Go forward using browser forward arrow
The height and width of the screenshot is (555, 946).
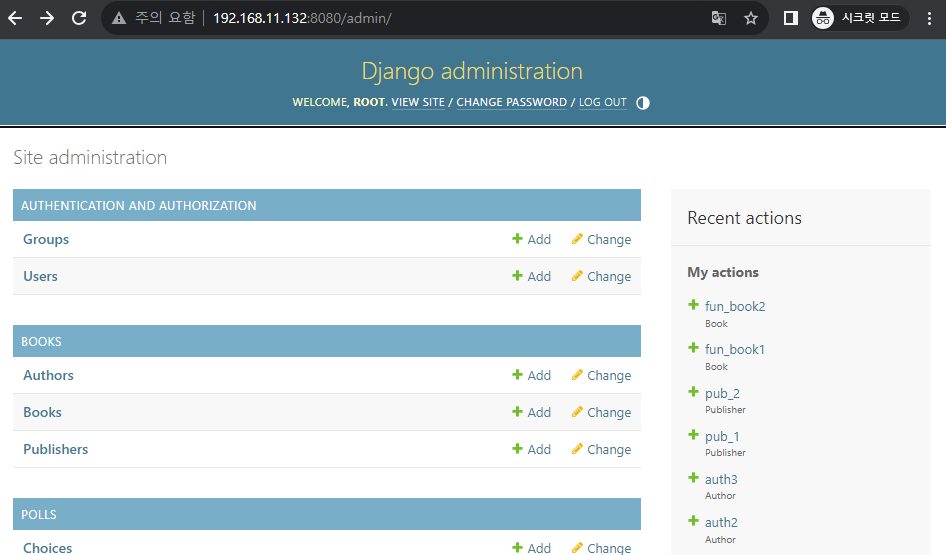click(x=46, y=18)
